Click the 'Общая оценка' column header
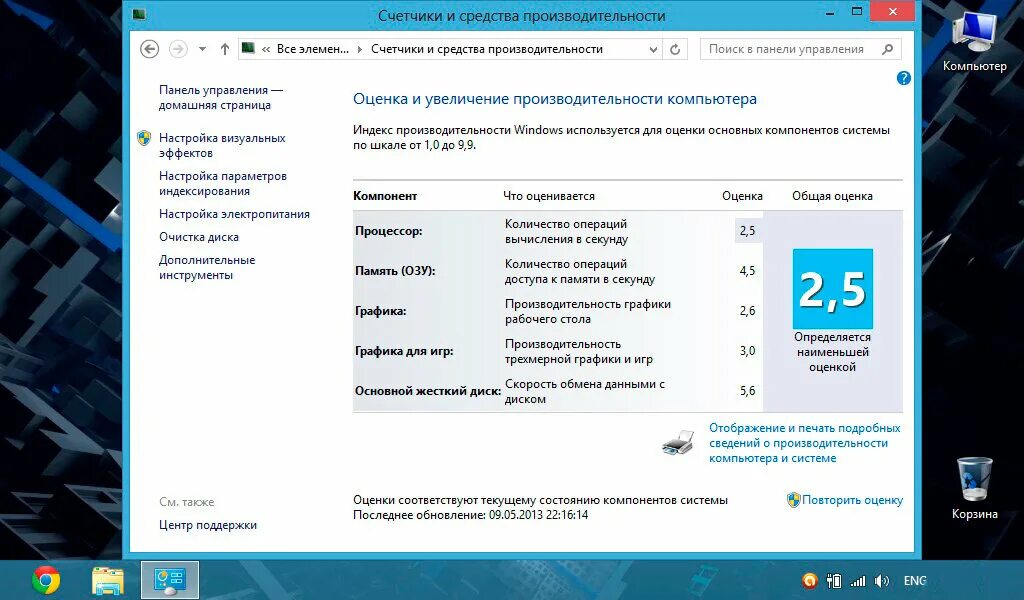The image size is (1024, 600). (833, 196)
